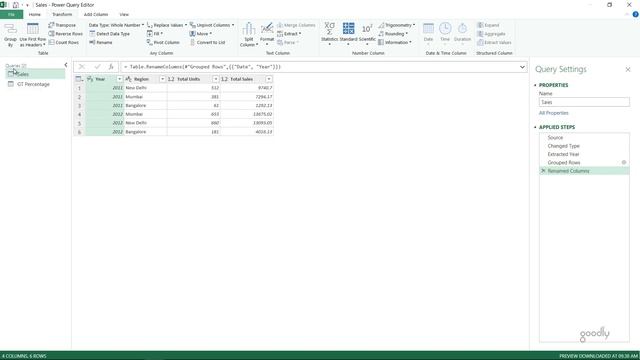
Task: Open Replace Values dropdown
Action: [x=167, y=25]
